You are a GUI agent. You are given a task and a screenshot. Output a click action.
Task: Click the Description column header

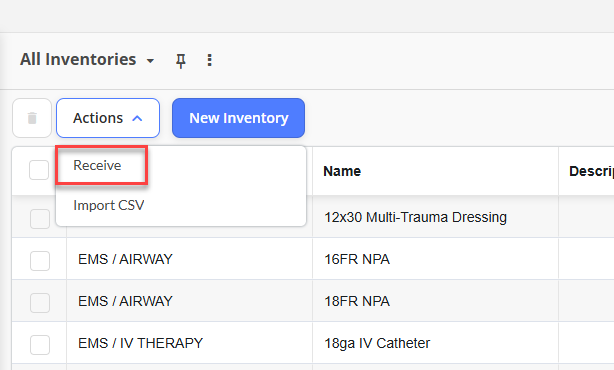(591, 171)
